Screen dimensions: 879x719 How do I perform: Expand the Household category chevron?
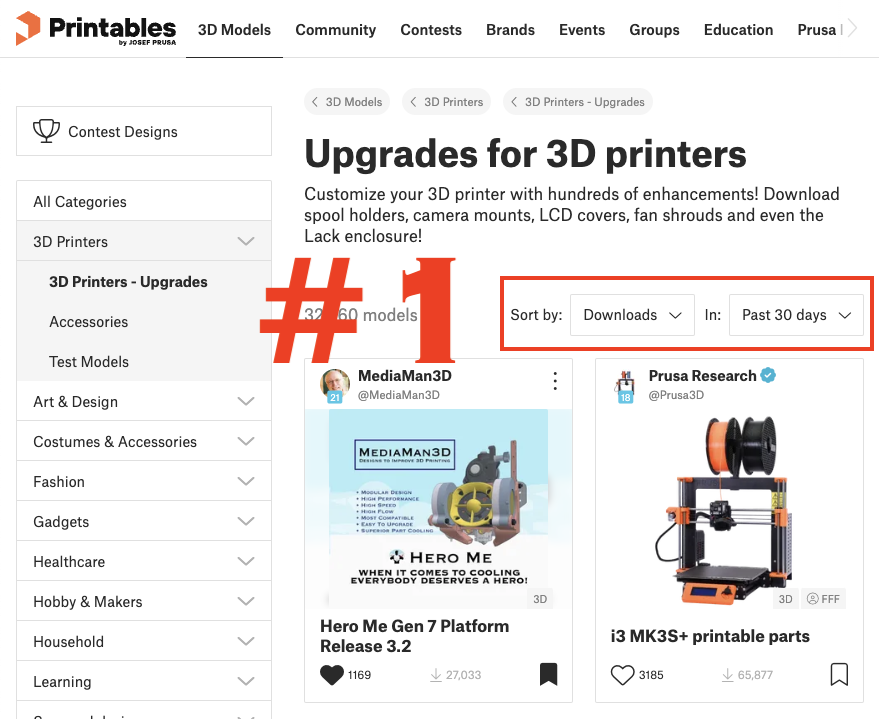246,642
